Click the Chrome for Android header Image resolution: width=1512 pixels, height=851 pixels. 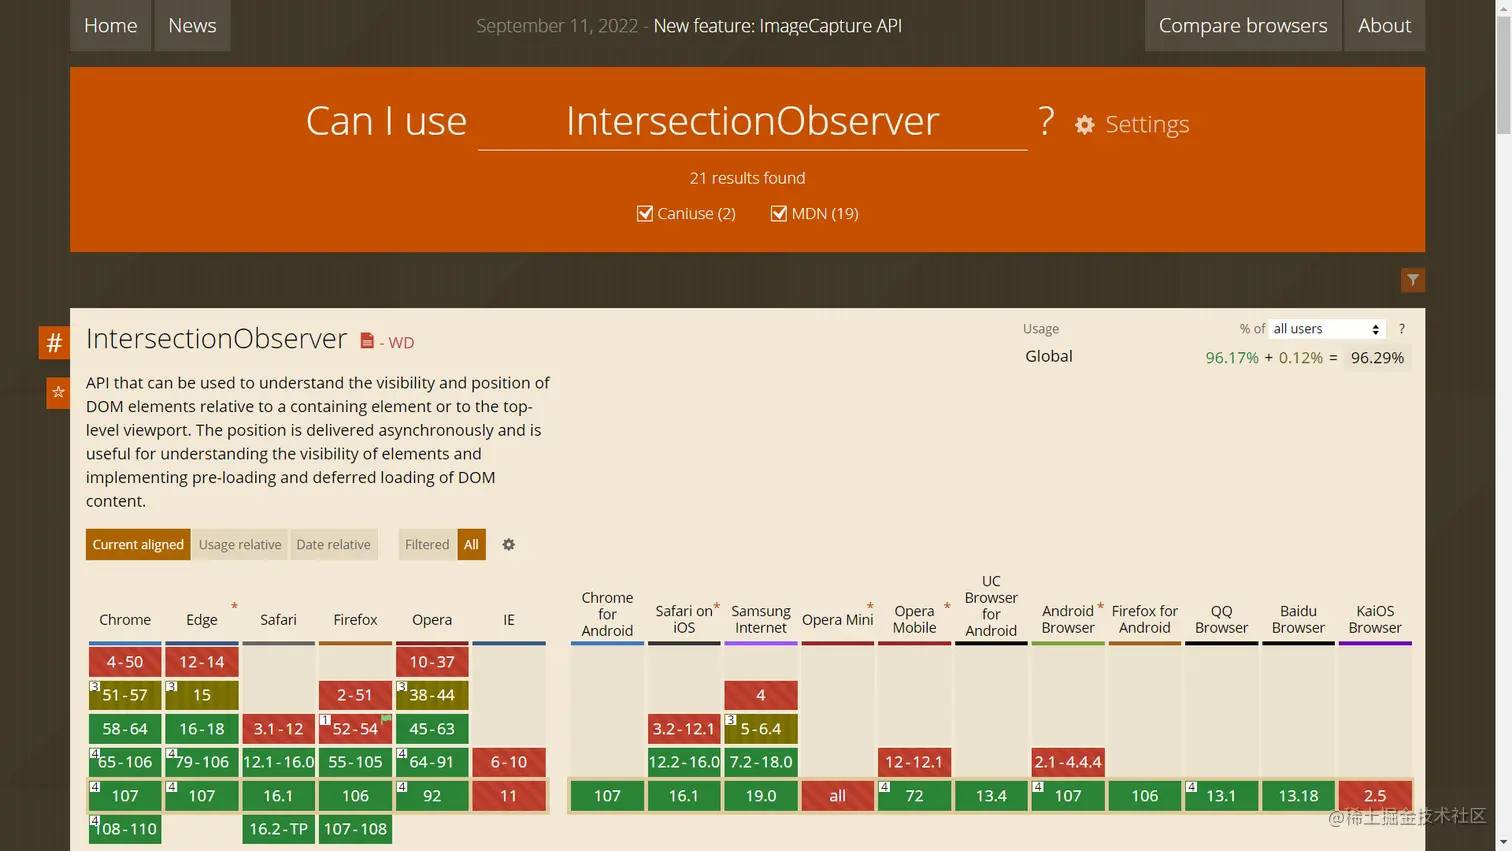pos(607,614)
